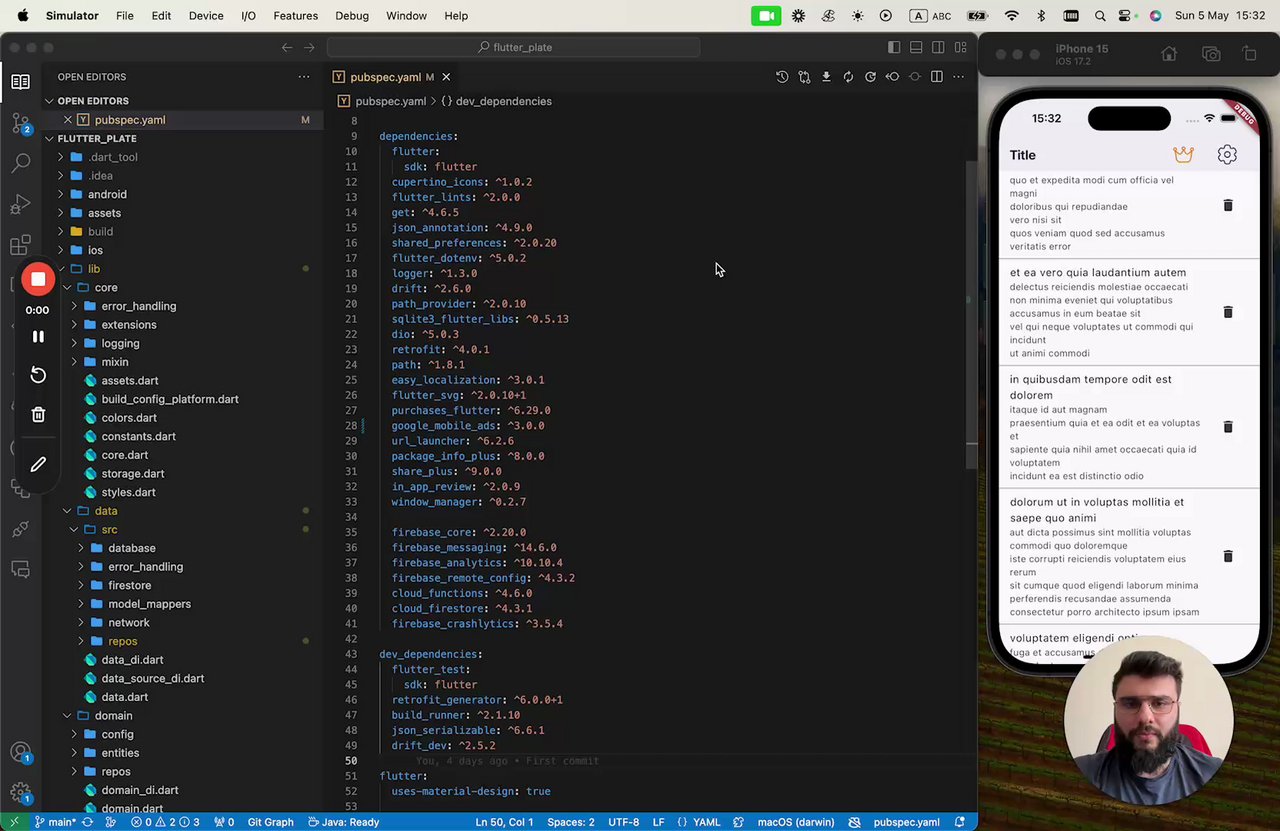Image resolution: width=1280 pixels, height=831 pixels.
Task: Click the circular reload arrow icon in editor toolbar
Action: pyautogui.click(x=870, y=77)
